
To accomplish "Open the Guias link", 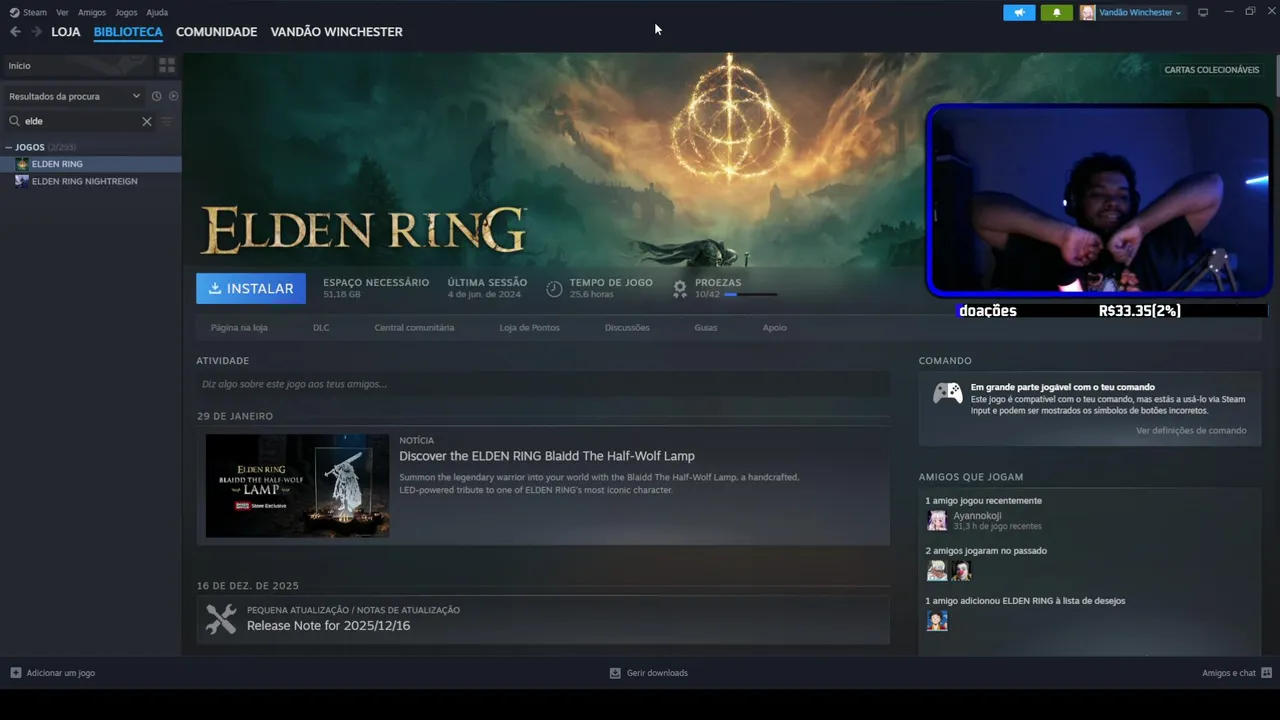I will coord(706,328).
